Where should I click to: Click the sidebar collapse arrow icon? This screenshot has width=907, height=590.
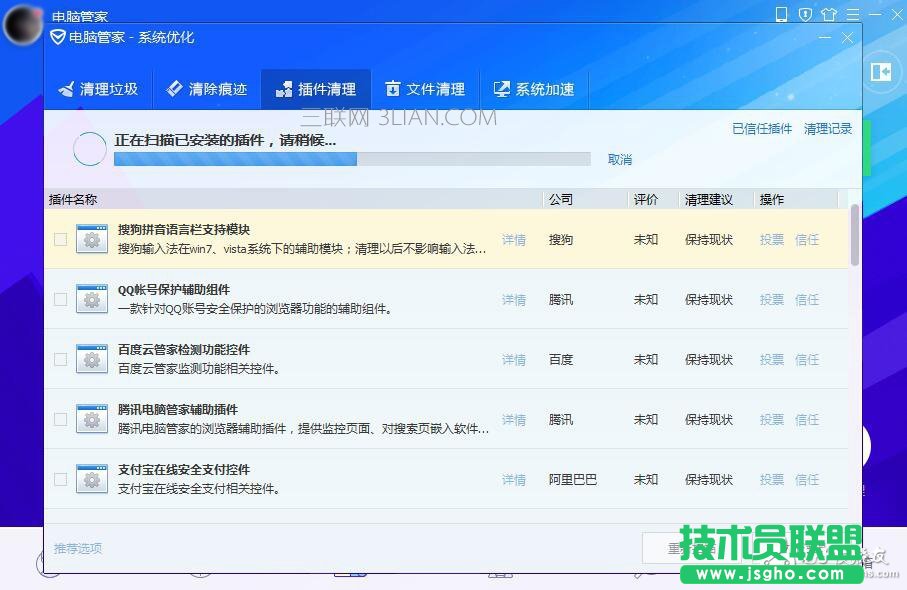[x=881, y=72]
